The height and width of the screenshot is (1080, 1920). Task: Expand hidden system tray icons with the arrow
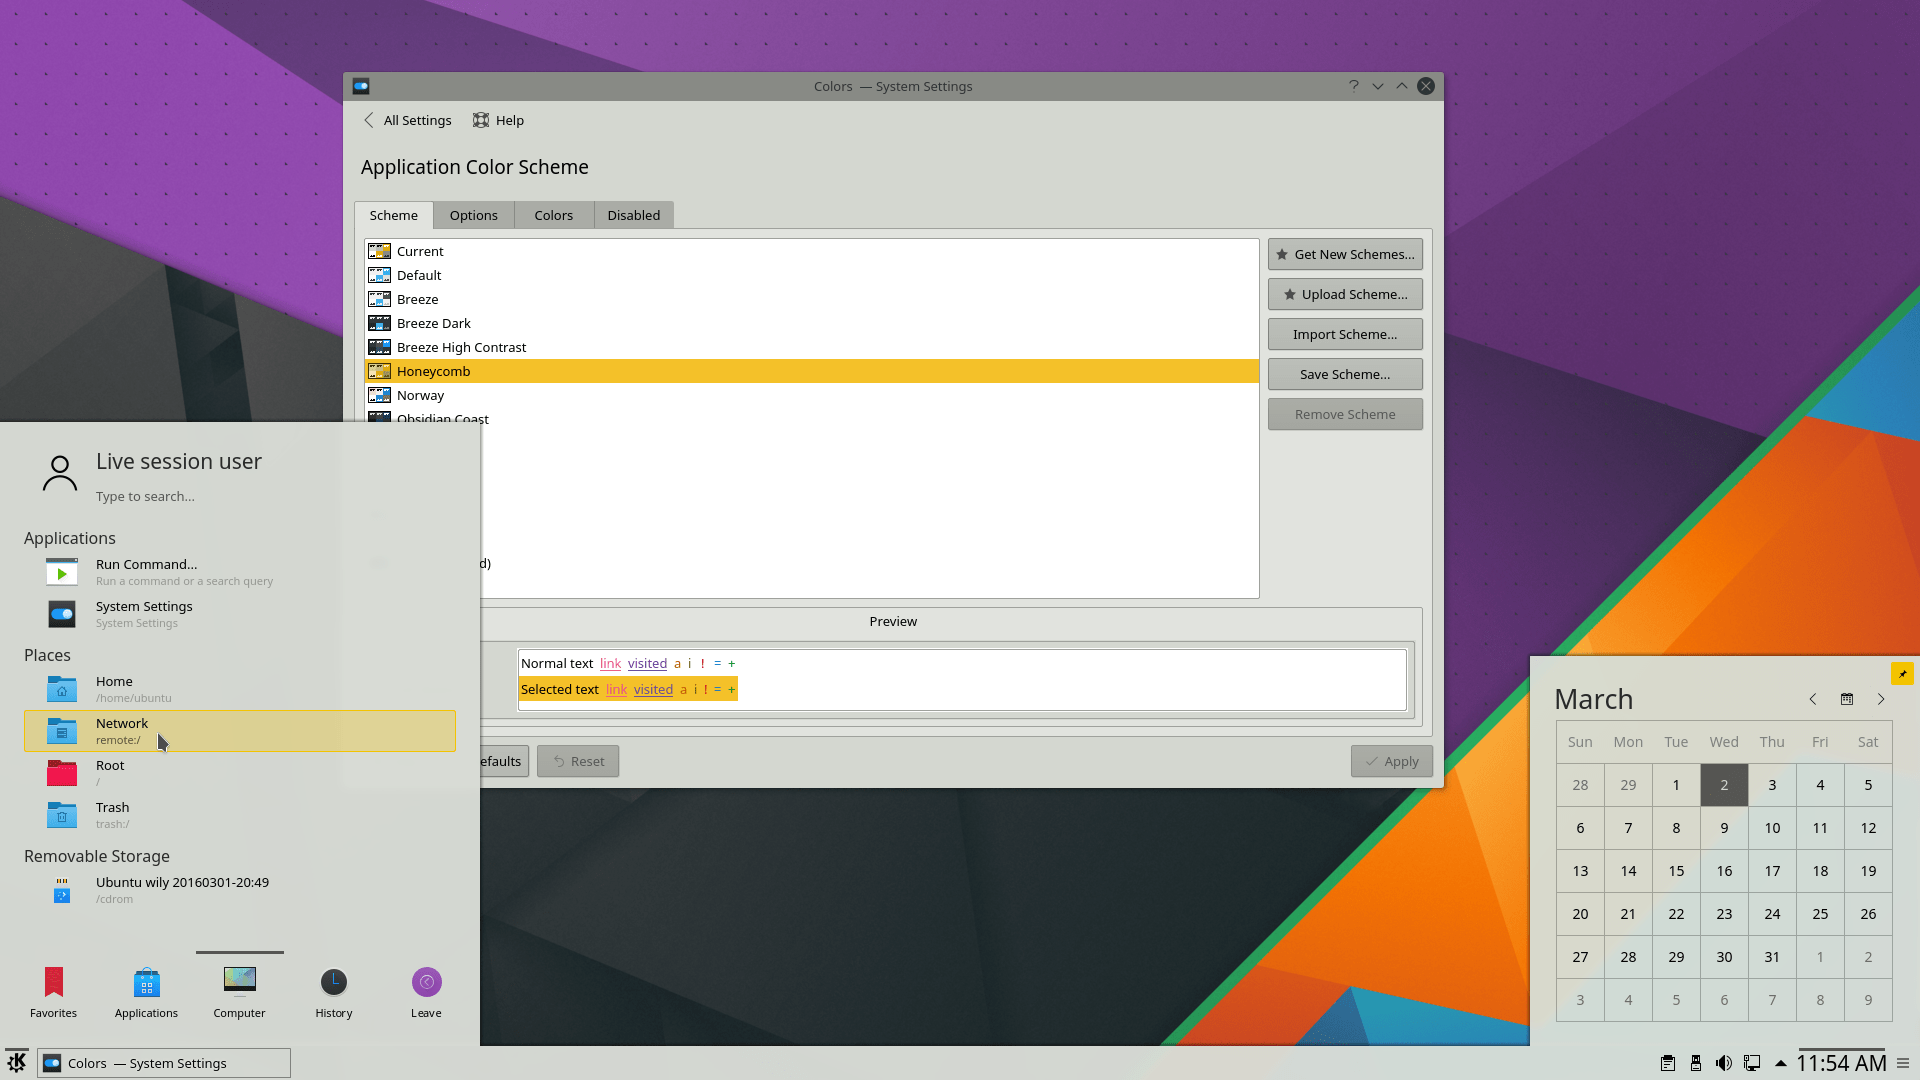(x=1781, y=1063)
